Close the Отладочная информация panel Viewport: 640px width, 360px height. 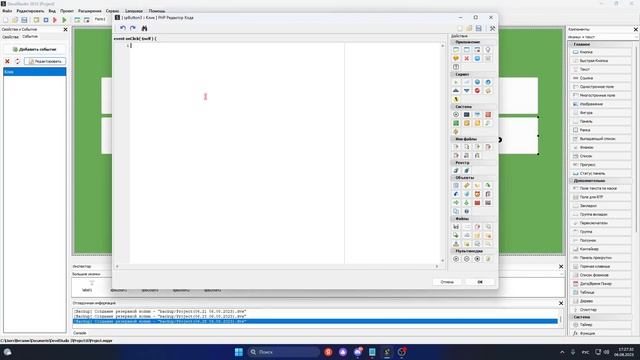click(561, 303)
